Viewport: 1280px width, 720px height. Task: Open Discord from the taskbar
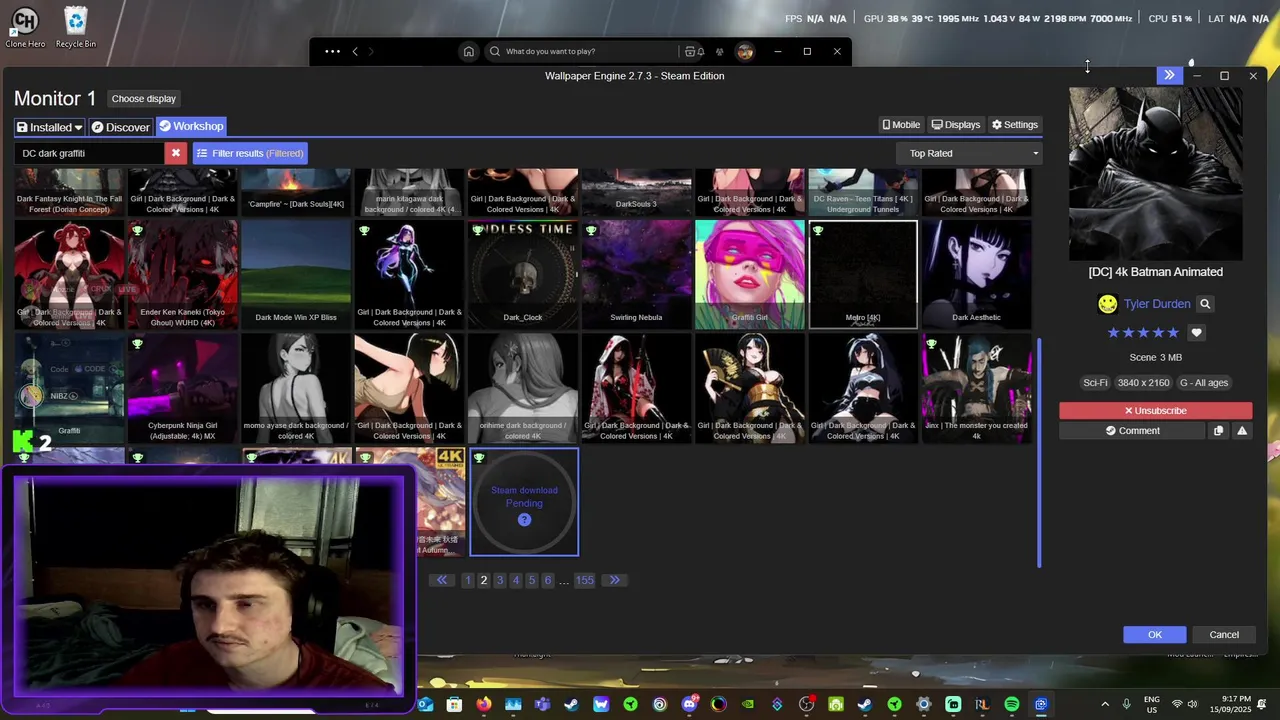pos(689,704)
